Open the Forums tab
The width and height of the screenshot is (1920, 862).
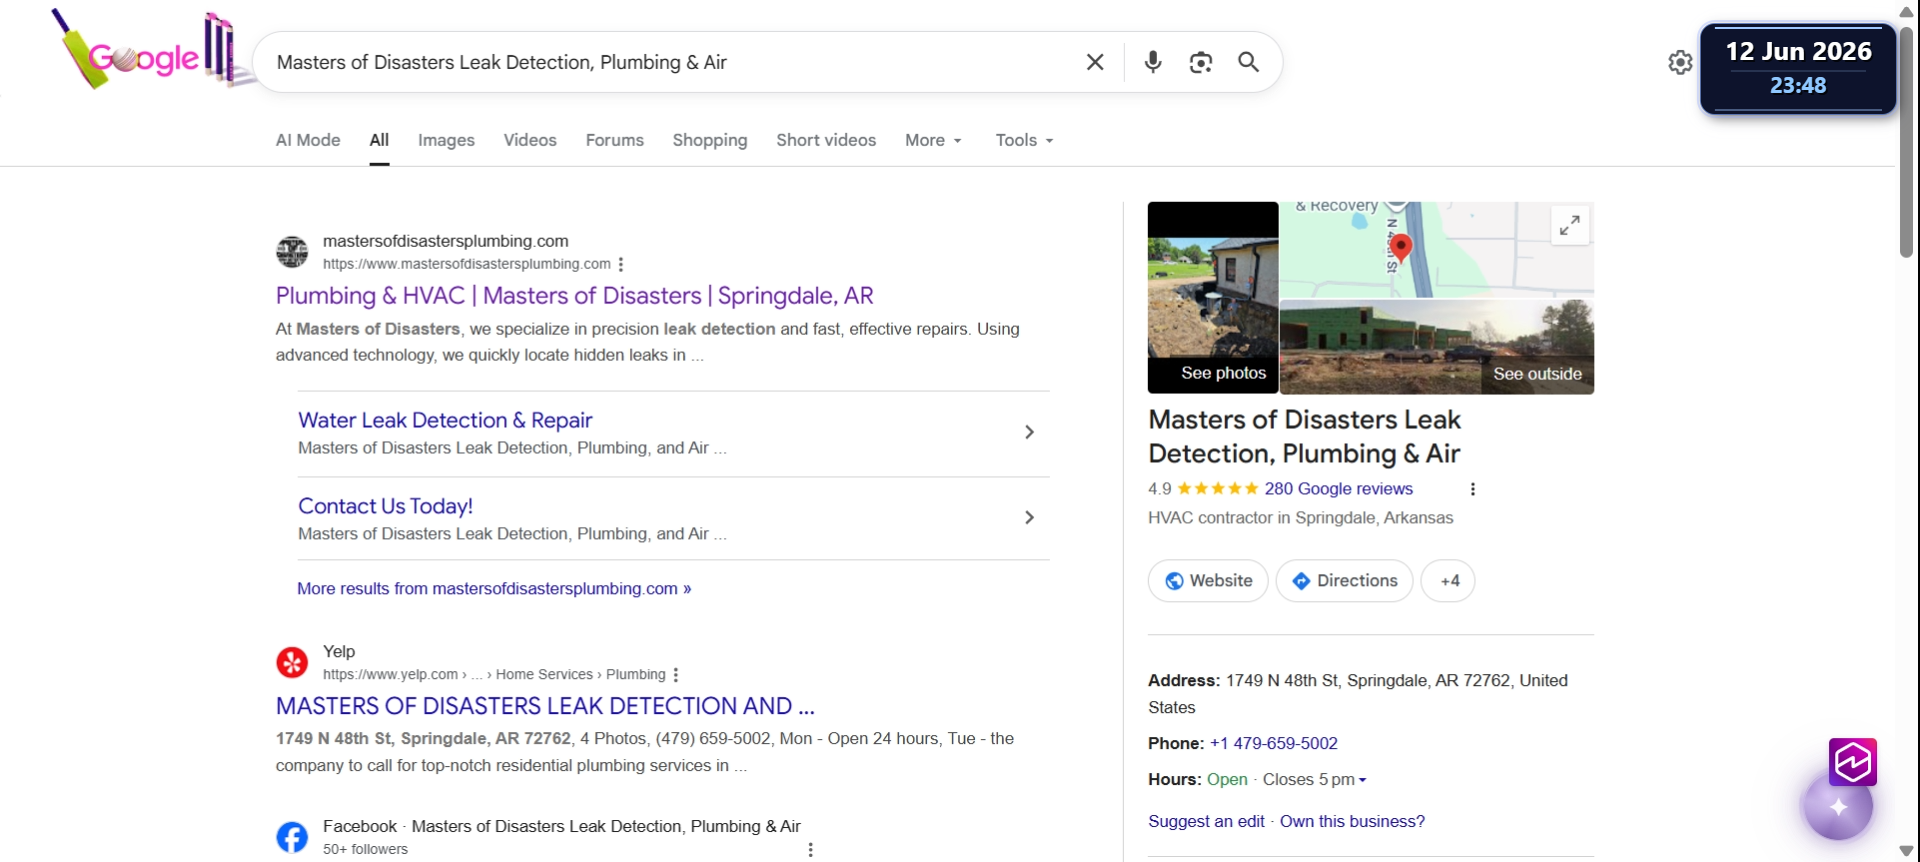click(x=615, y=140)
